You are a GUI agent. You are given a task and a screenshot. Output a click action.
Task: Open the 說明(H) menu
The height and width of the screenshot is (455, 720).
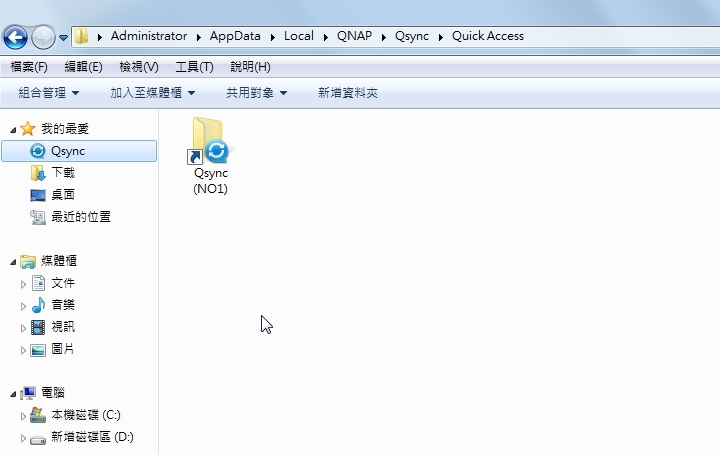pyautogui.click(x=250, y=67)
